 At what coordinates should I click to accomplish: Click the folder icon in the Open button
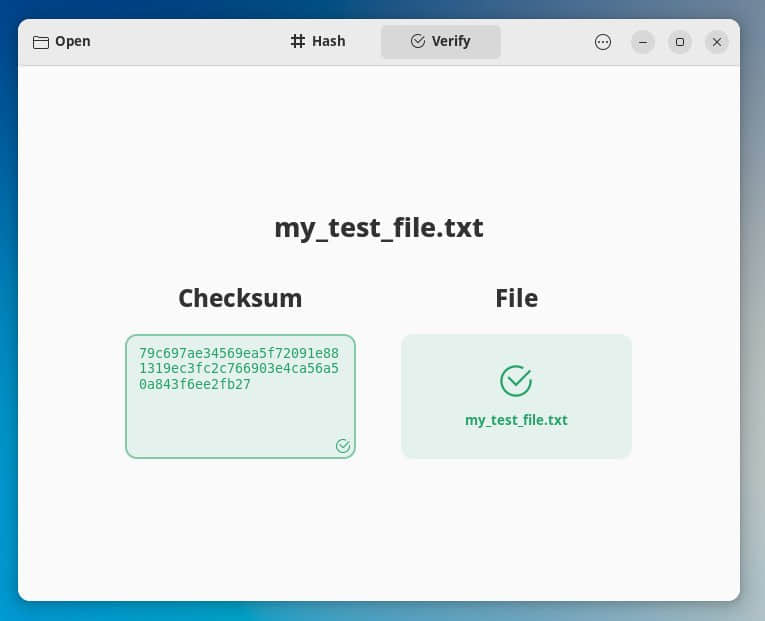[x=41, y=42]
